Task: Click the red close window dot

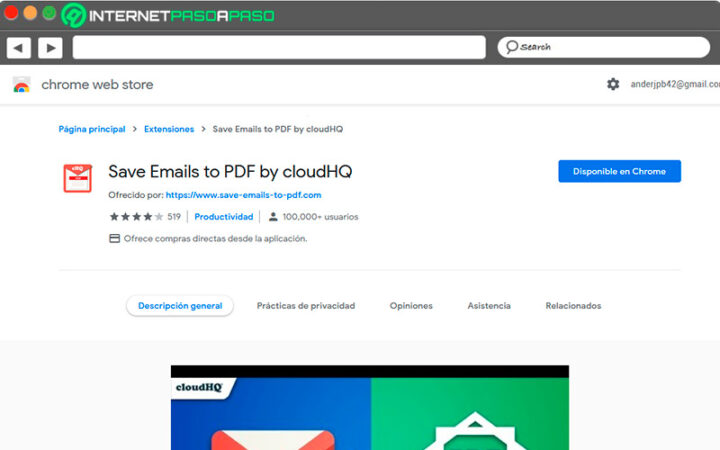Action: coord(11,13)
